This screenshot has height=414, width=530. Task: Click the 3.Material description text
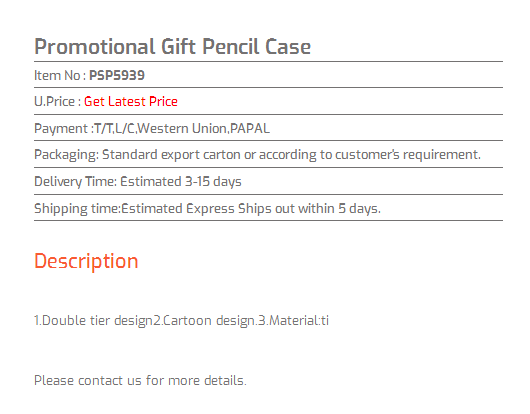point(294,320)
